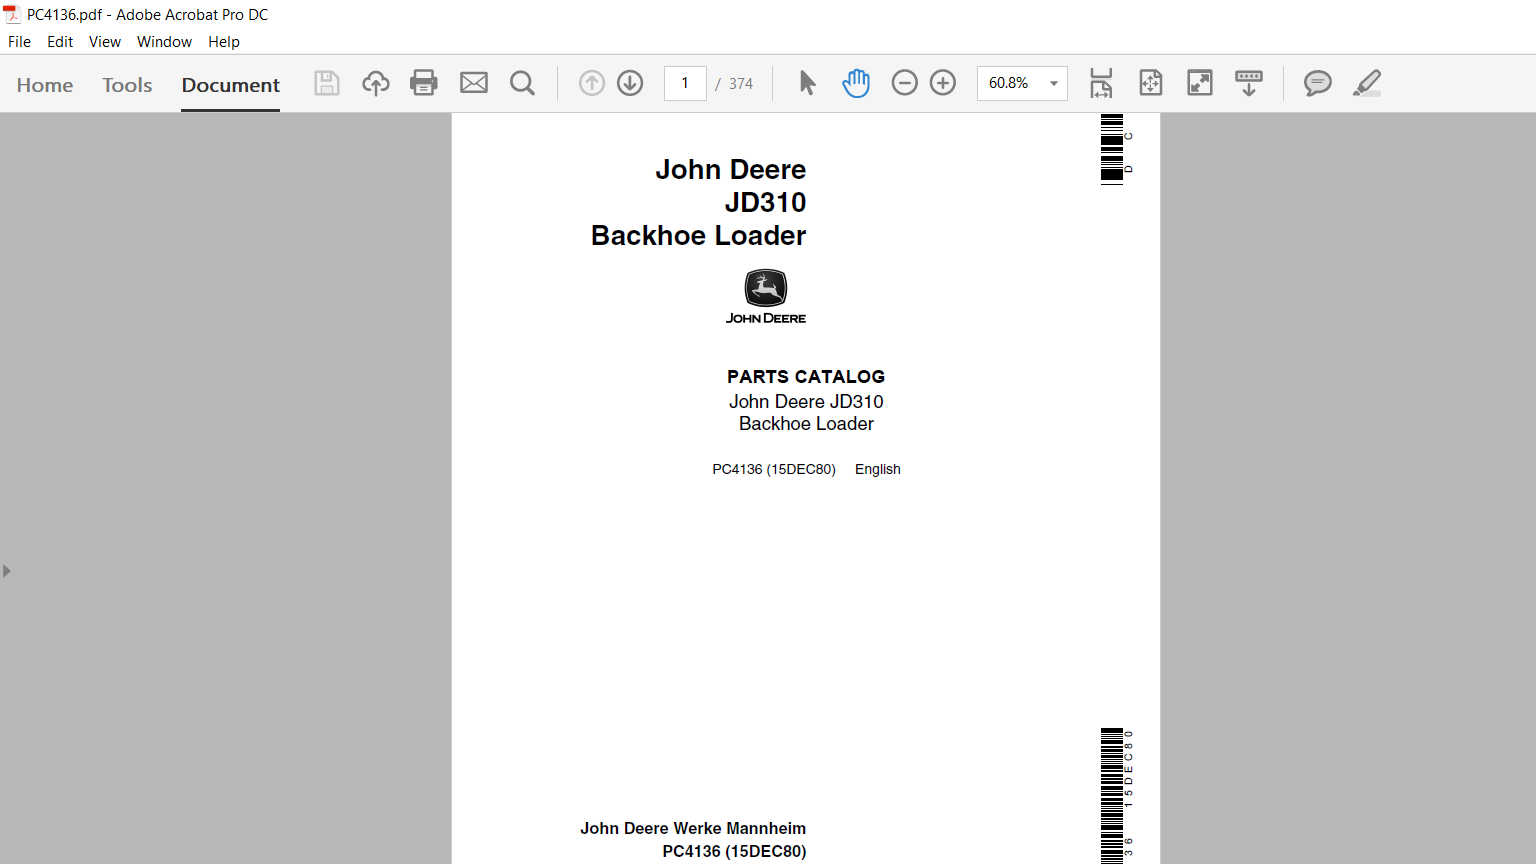The width and height of the screenshot is (1536, 864).
Task: Add a comment with speech bubble icon
Action: pos(1318,83)
